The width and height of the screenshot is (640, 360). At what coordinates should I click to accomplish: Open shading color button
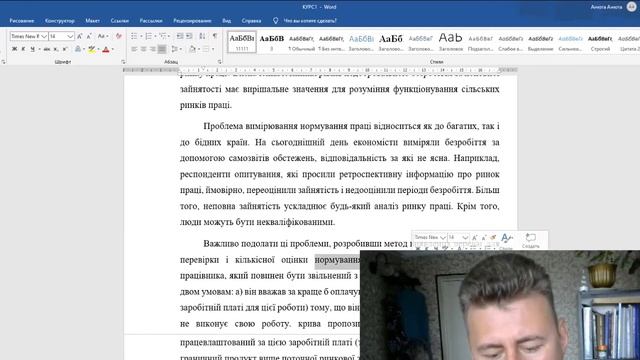(x=192, y=49)
